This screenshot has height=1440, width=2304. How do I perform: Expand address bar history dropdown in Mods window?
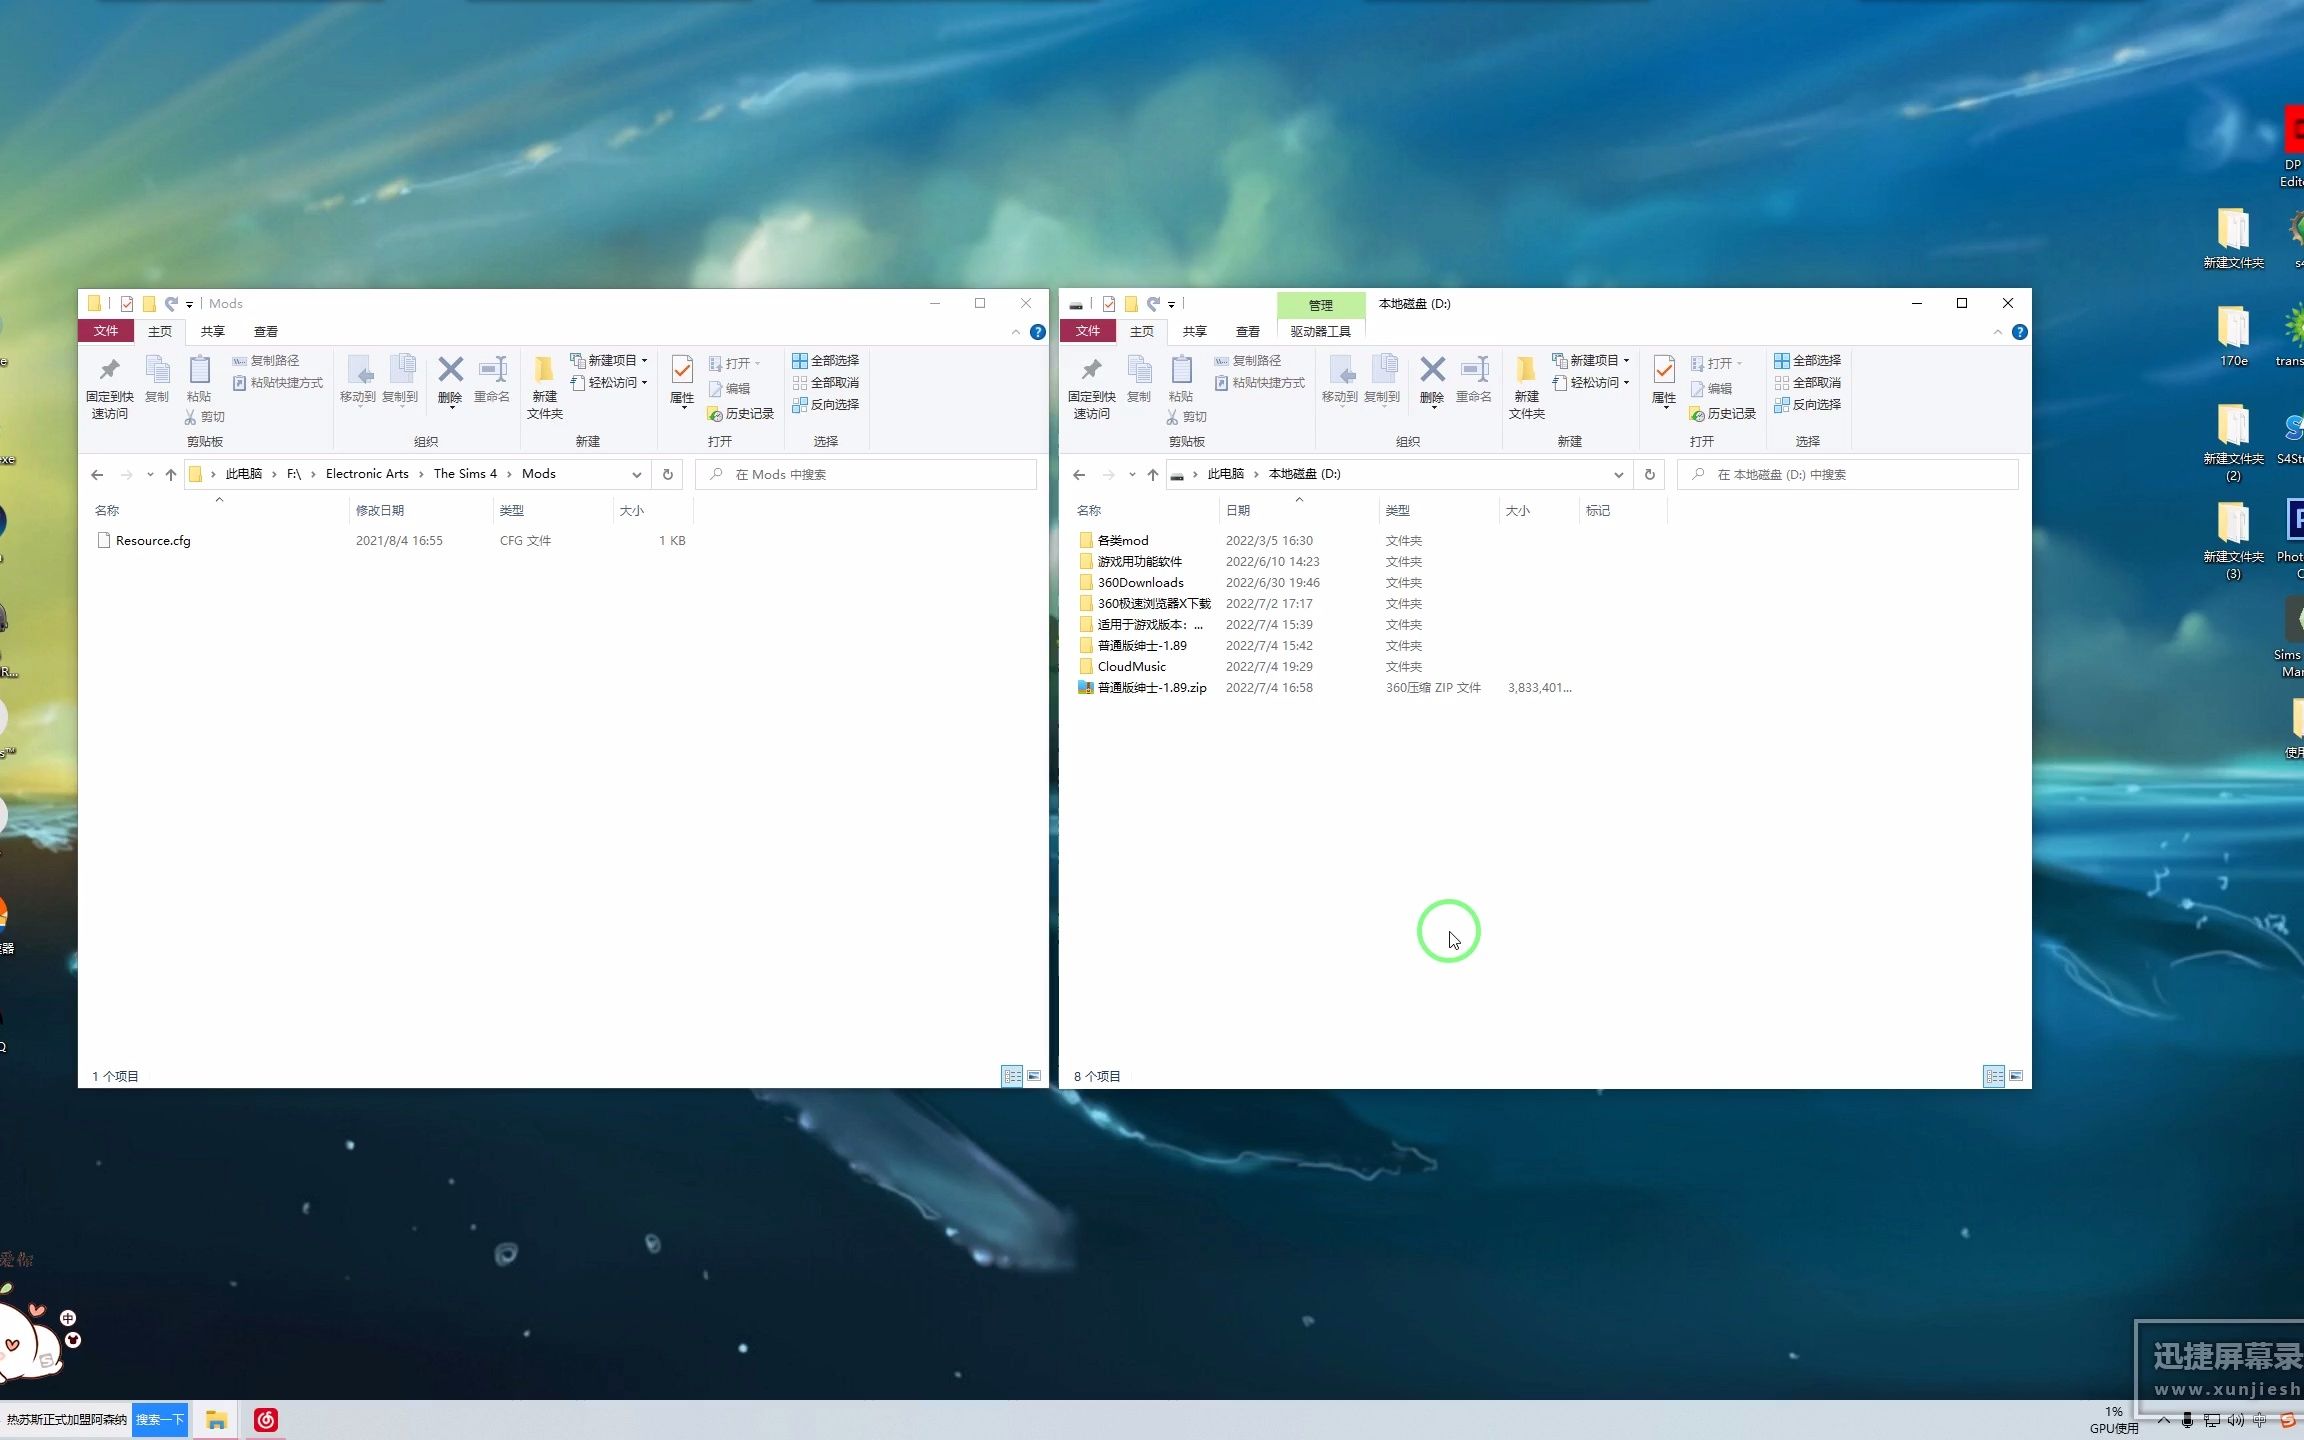(636, 475)
